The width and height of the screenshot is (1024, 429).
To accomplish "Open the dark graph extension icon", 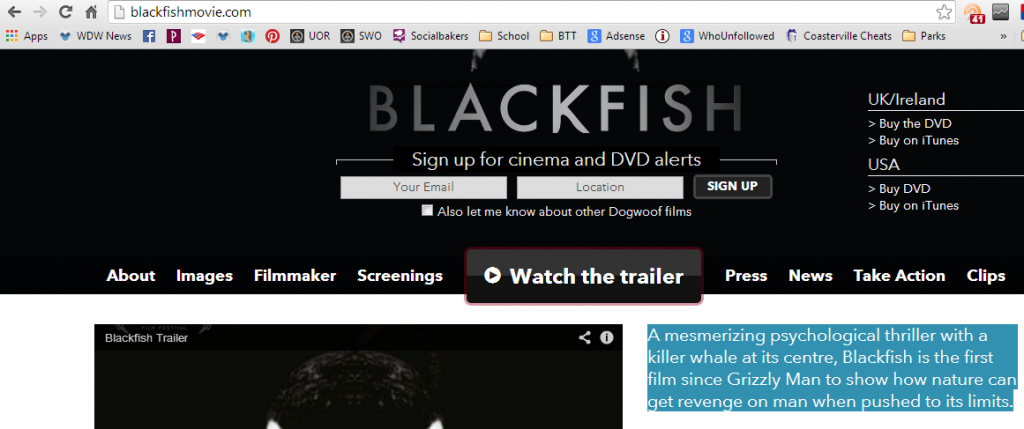I will 1000,12.
